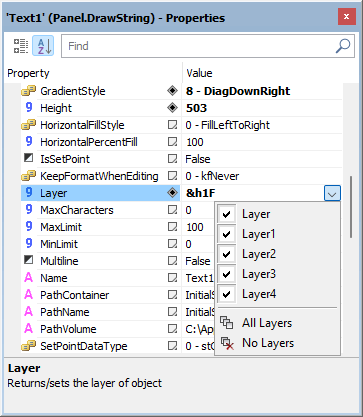Click the Name value Text1
Viewport: 363px width, 417px height.
[x=199, y=278]
